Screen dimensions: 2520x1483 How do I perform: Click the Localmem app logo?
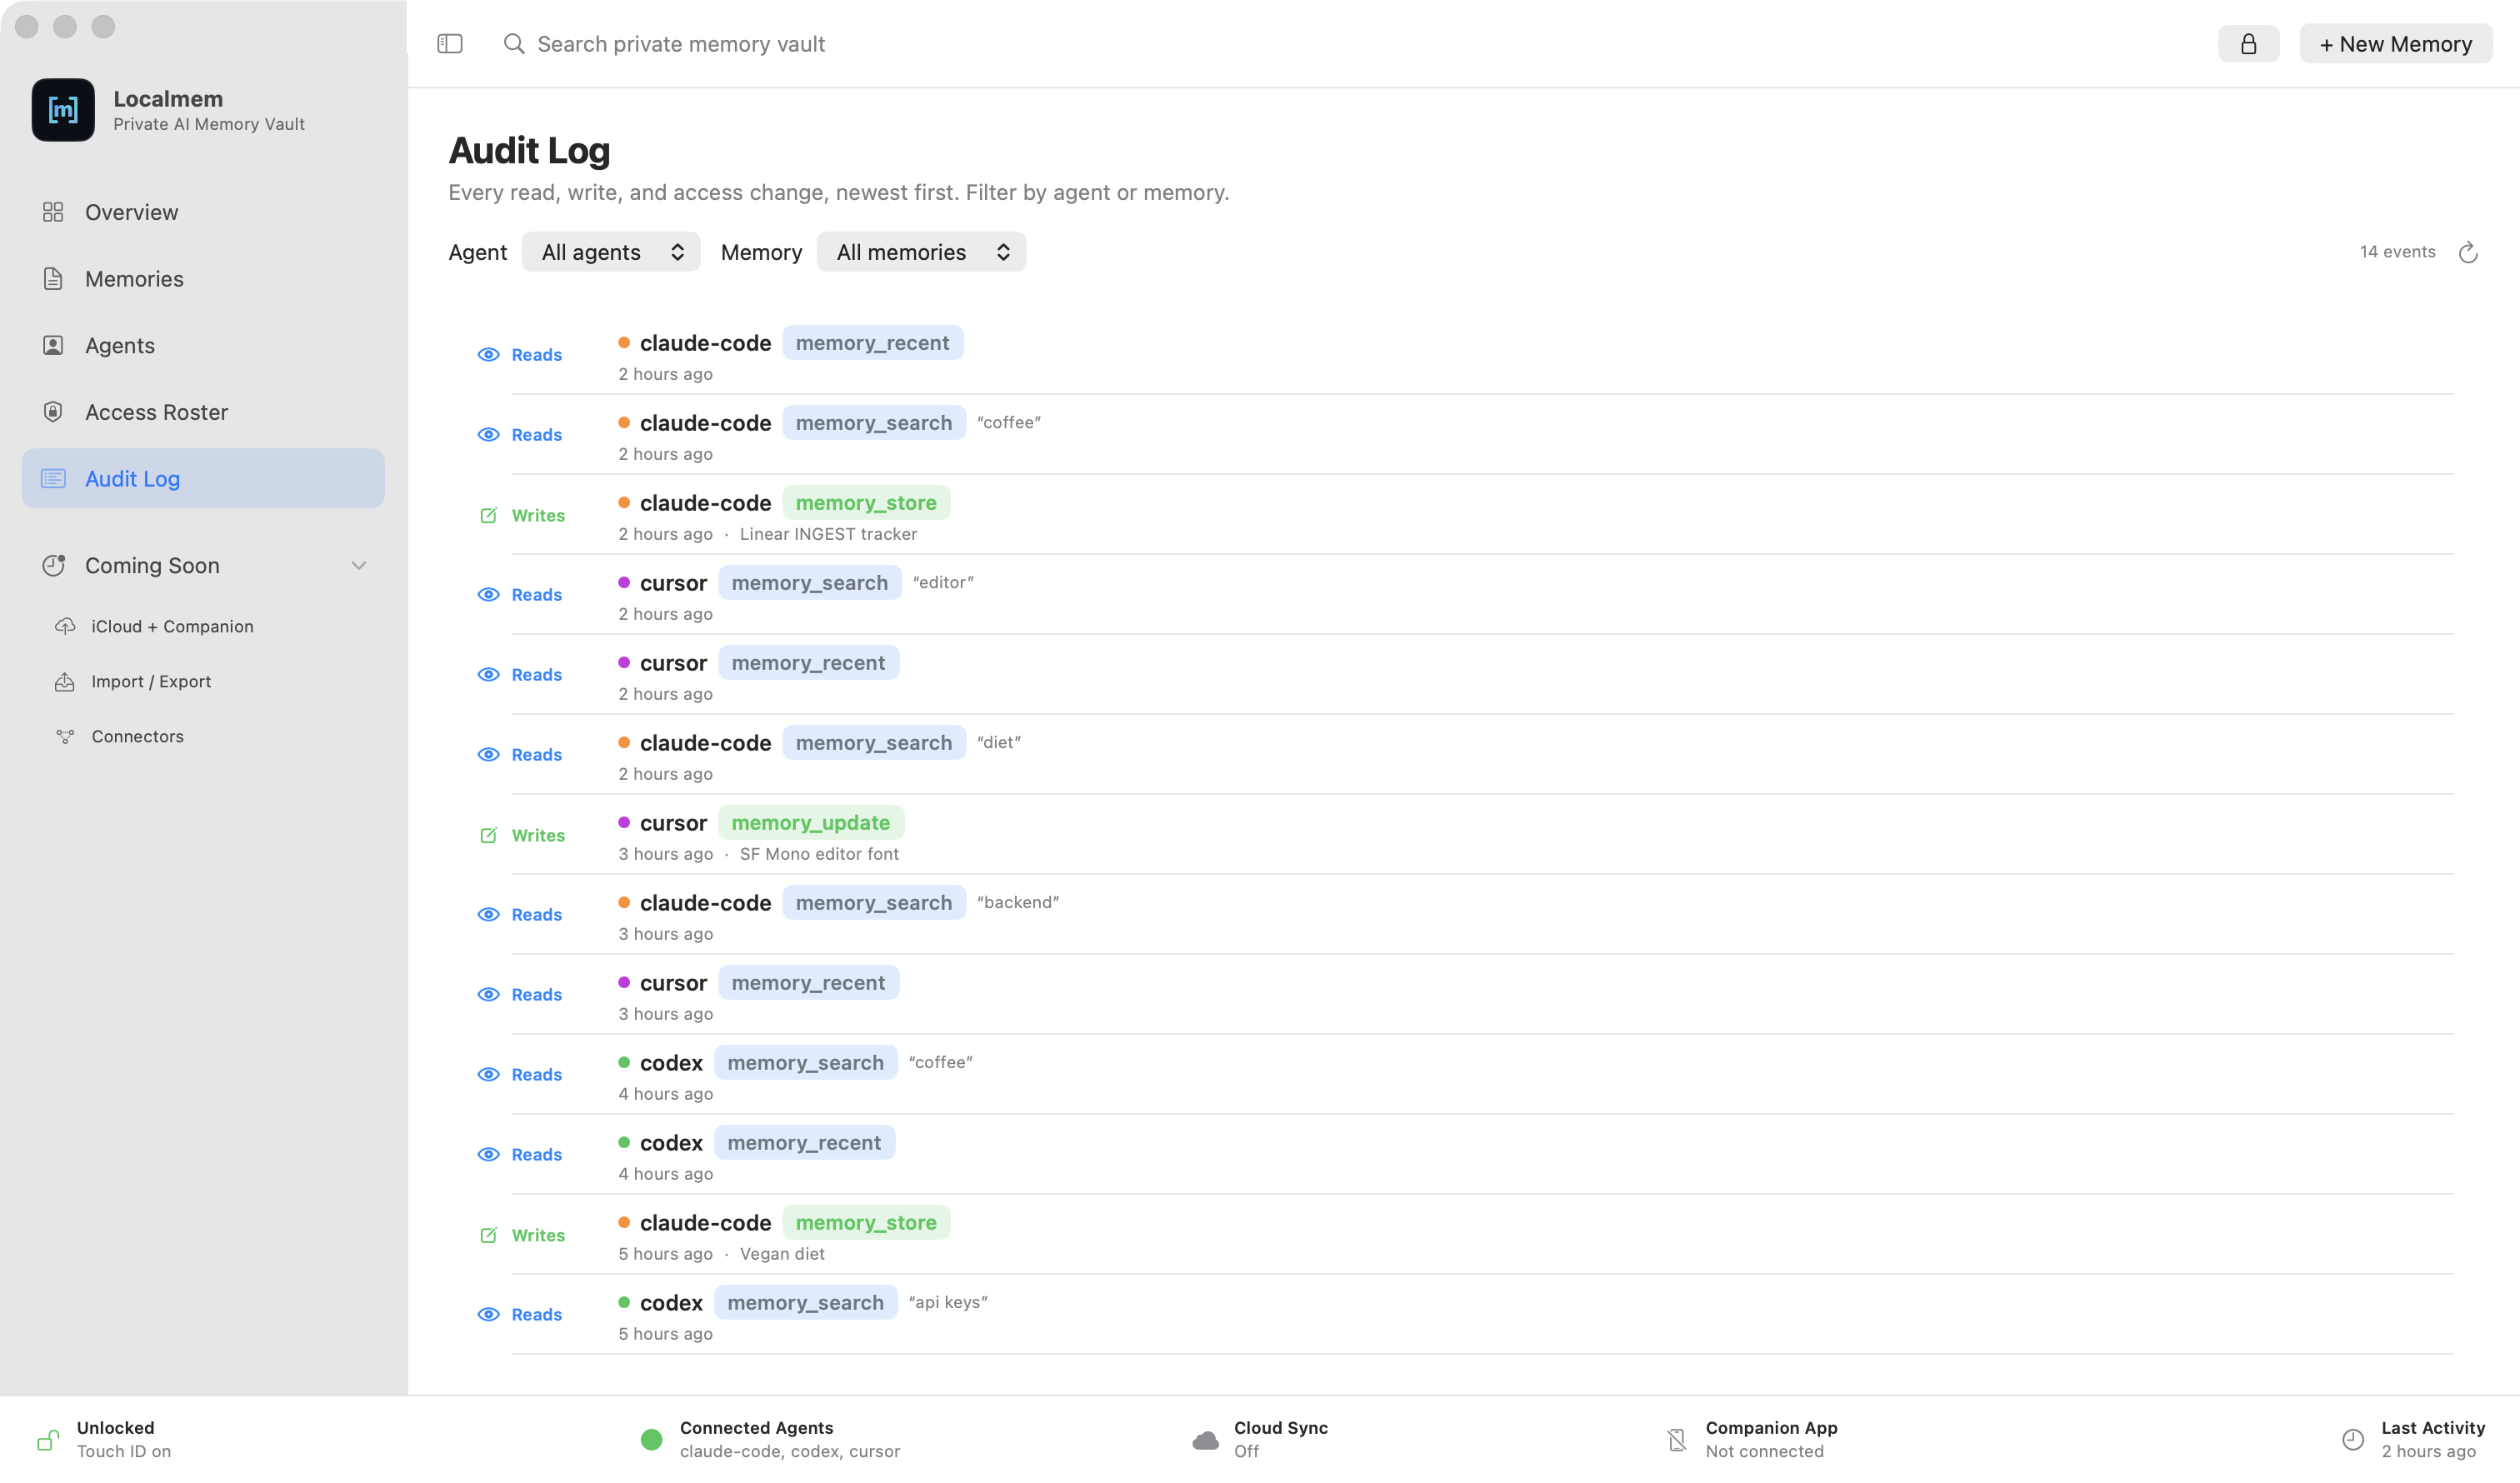point(63,110)
